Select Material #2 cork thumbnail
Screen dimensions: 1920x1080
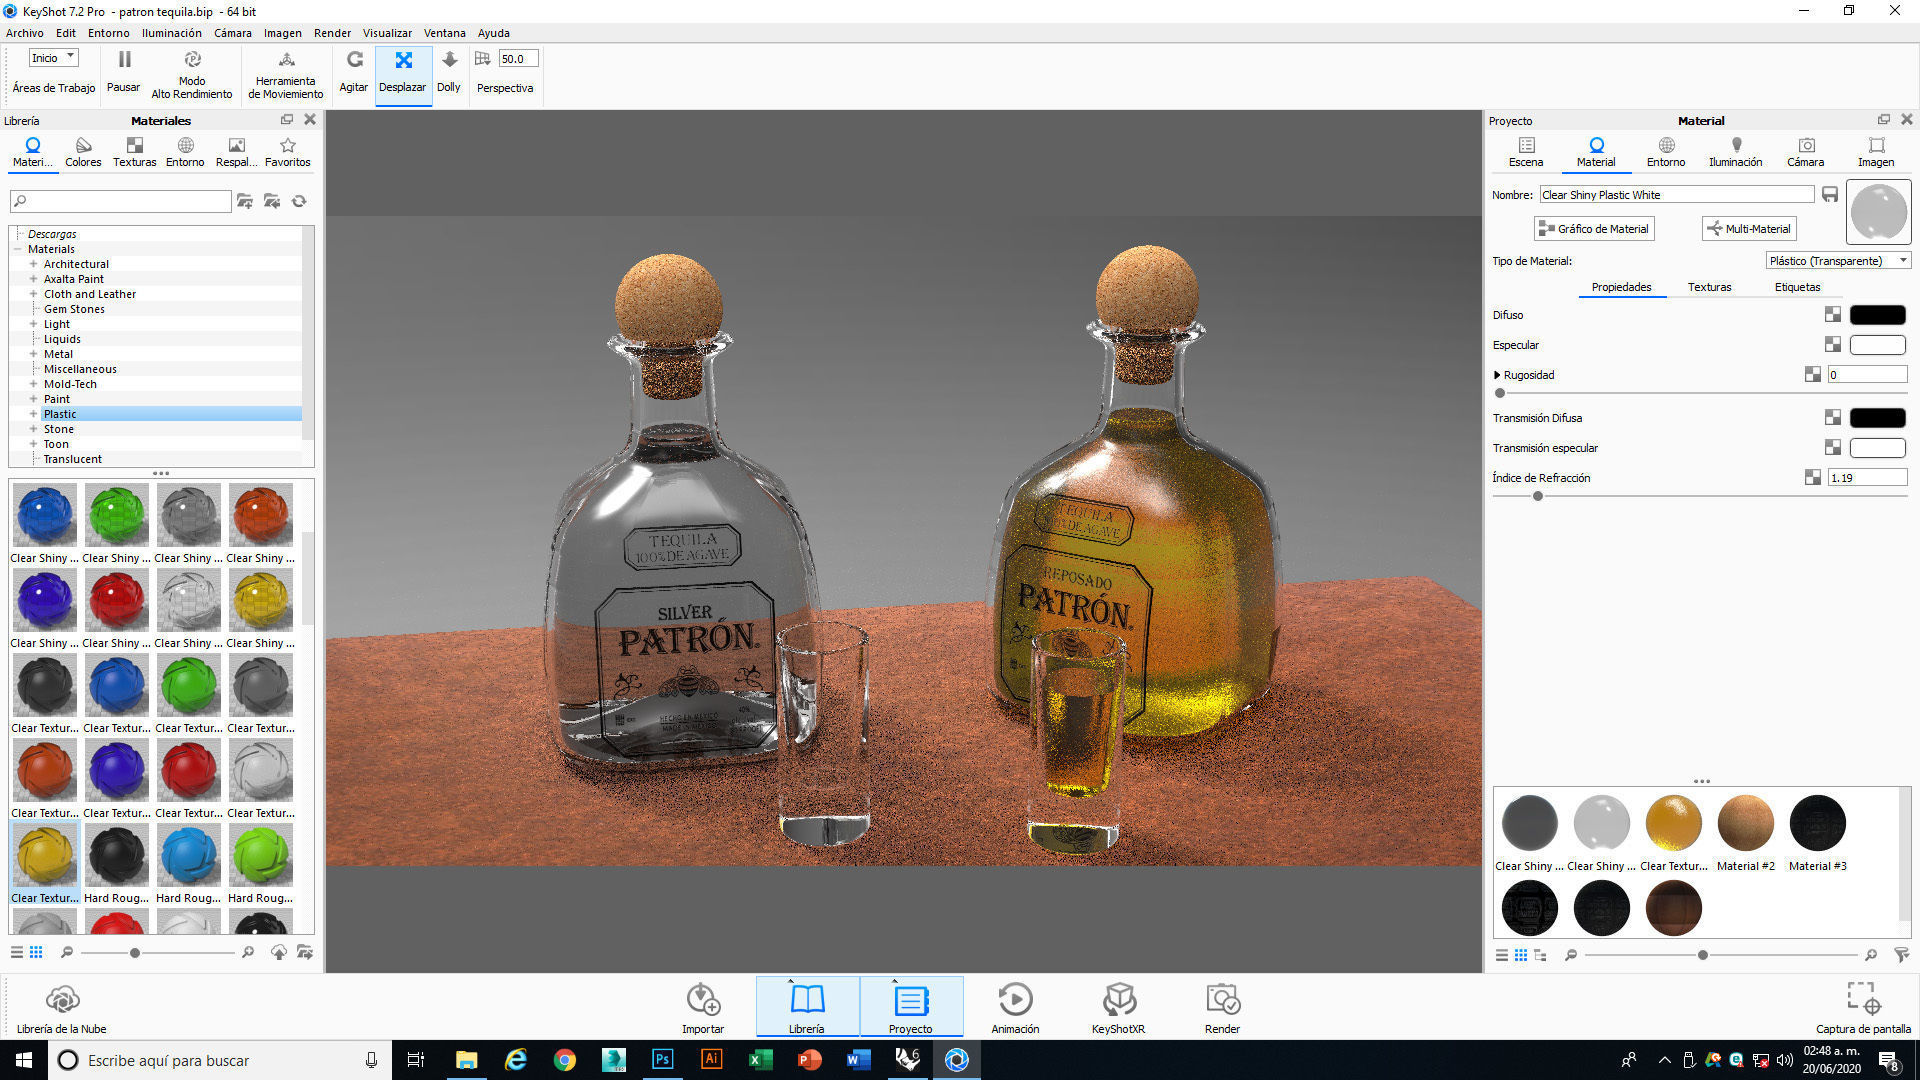(x=1745, y=822)
